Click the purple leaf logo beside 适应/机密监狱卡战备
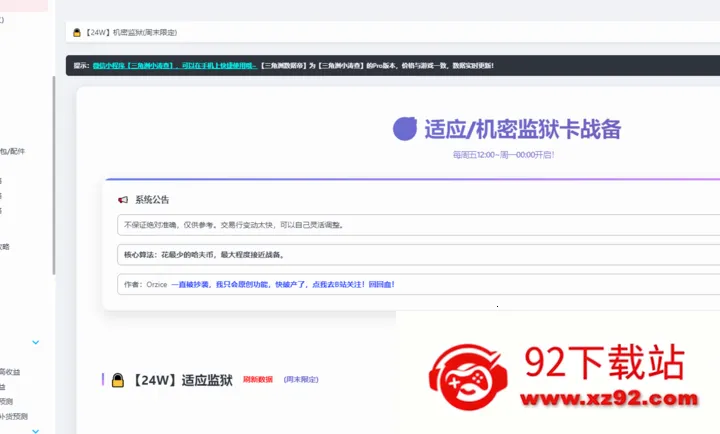The width and height of the screenshot is (720, 434). click(405, 128)
